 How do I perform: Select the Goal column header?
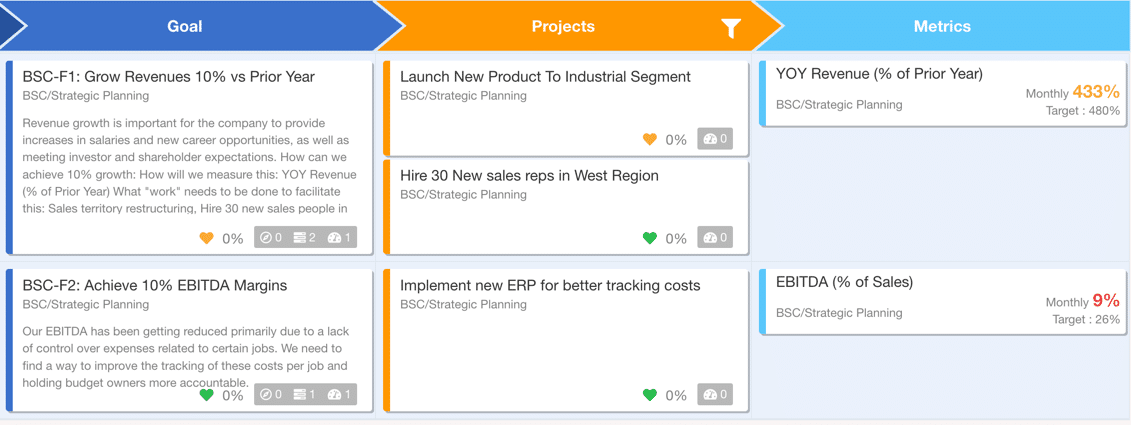(185, 27)
